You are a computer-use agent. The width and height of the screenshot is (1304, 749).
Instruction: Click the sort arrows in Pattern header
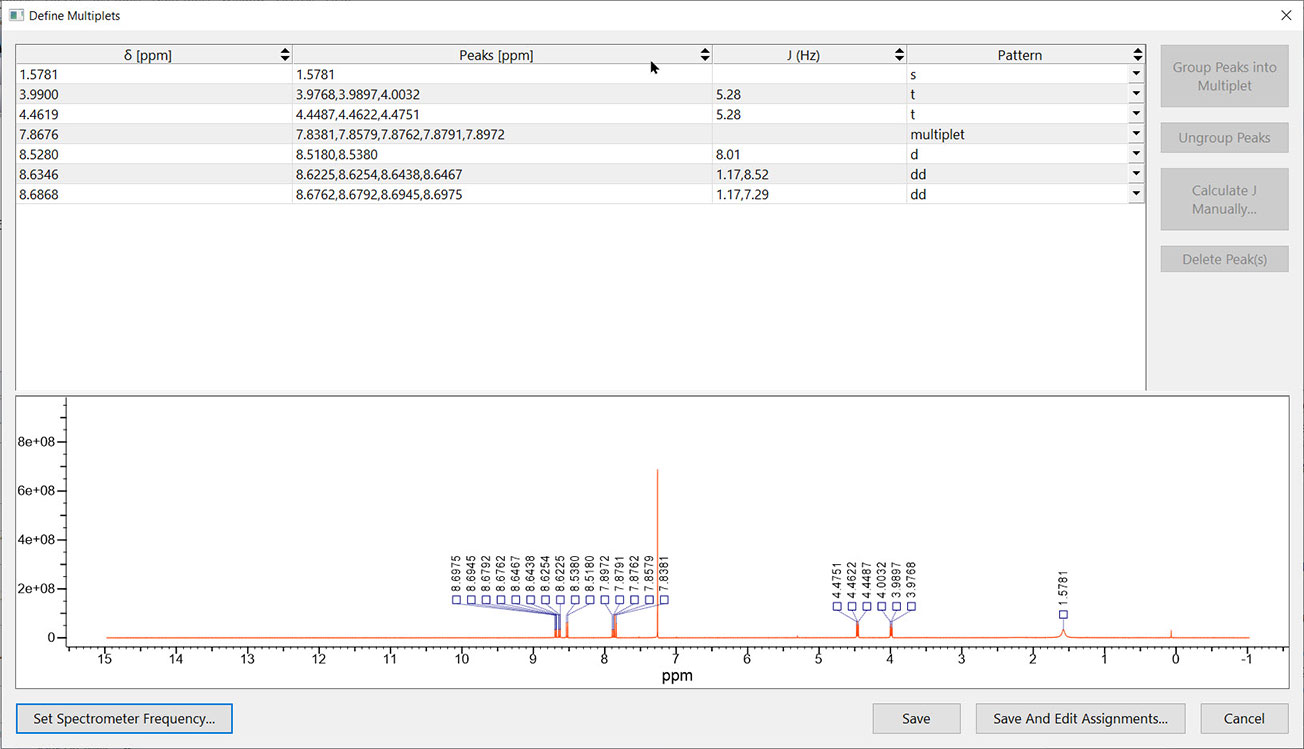coord(1138,55)
